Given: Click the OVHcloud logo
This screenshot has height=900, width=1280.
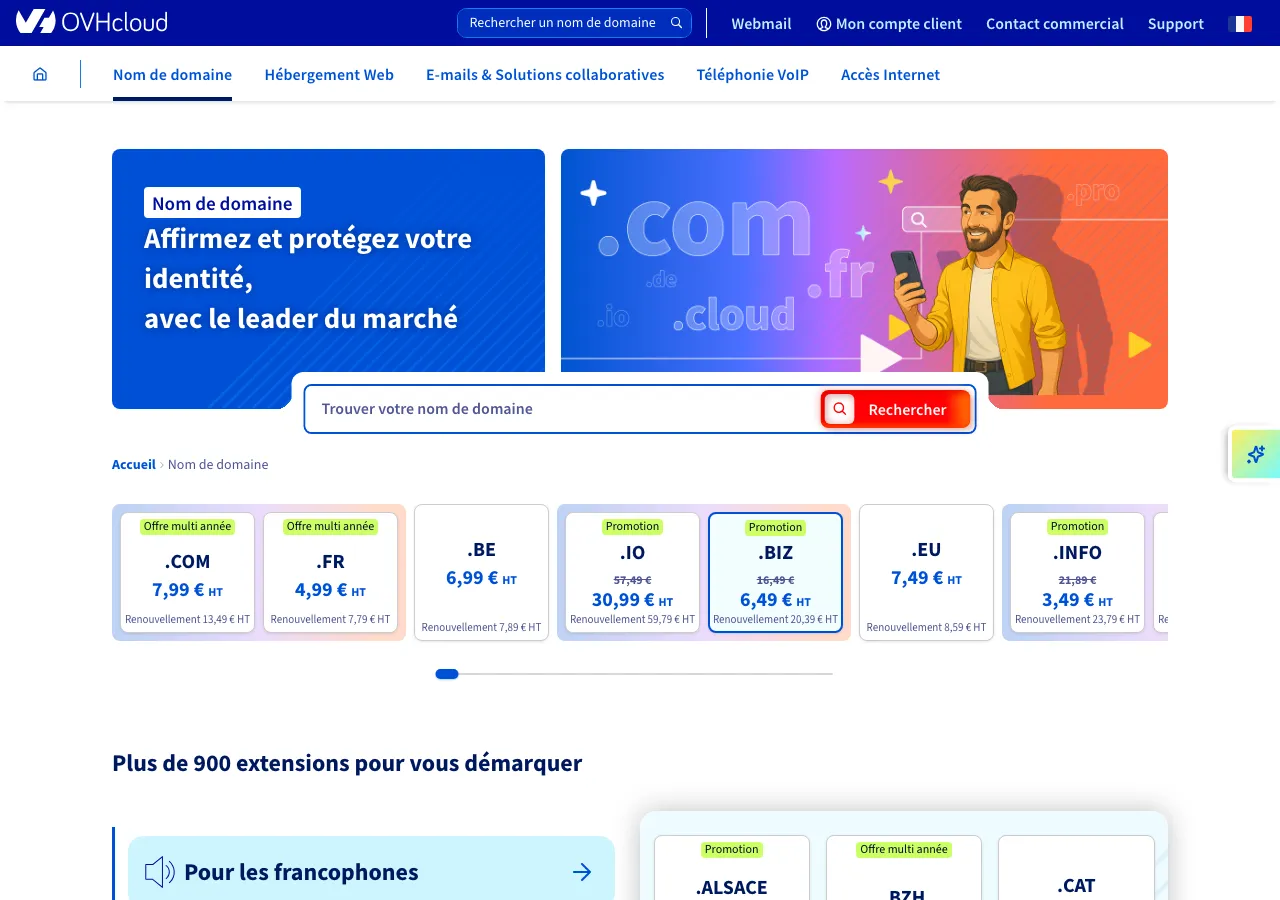Looking at the screenshot, I should 91,22.
